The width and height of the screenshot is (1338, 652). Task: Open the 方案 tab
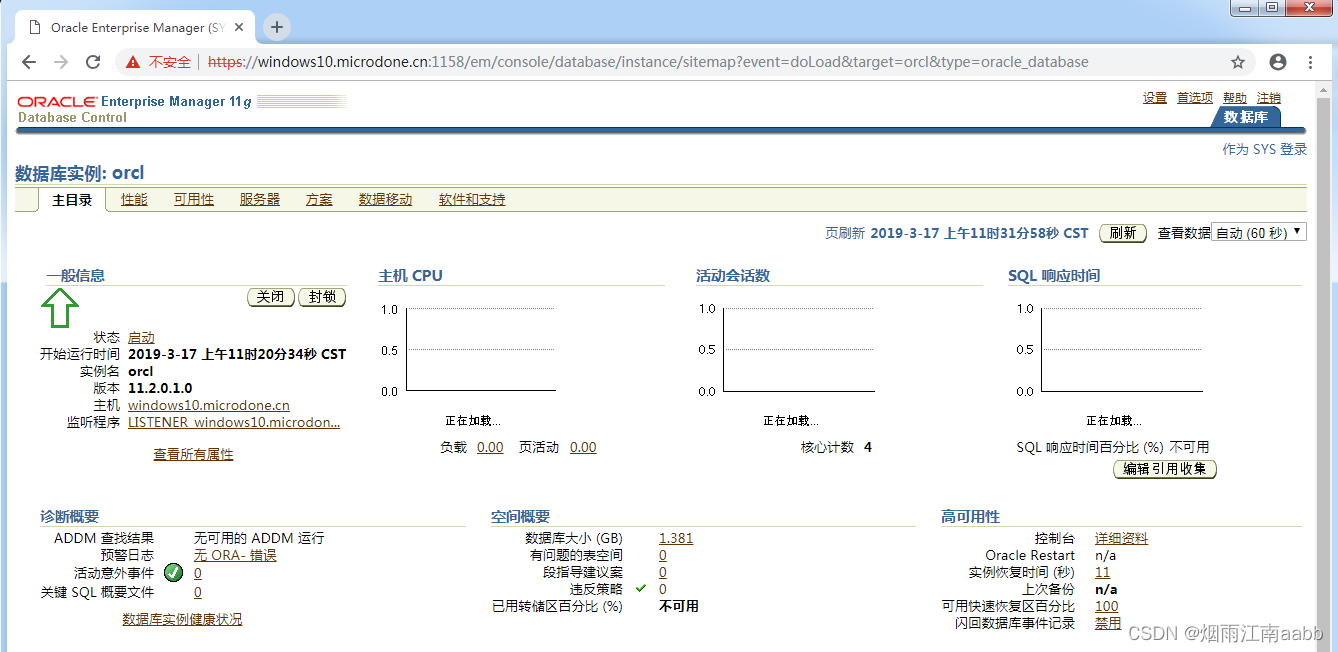[x=319, y=200]
